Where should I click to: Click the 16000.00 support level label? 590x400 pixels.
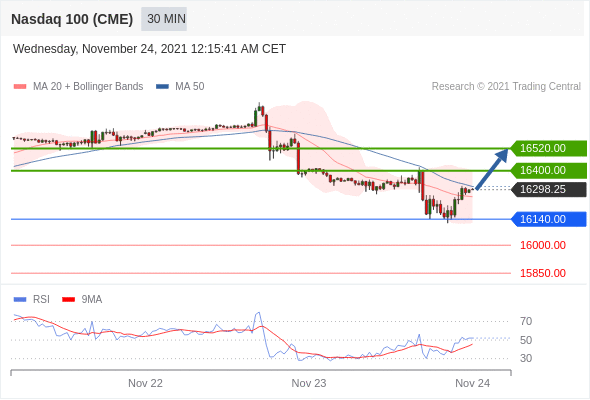543,245
